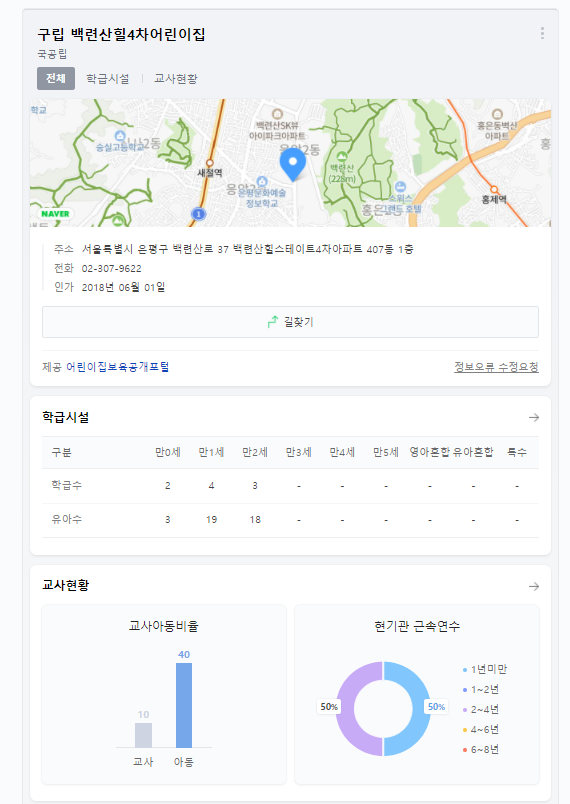Click the 특수 column header
The image size is (570, 804).
517,452
